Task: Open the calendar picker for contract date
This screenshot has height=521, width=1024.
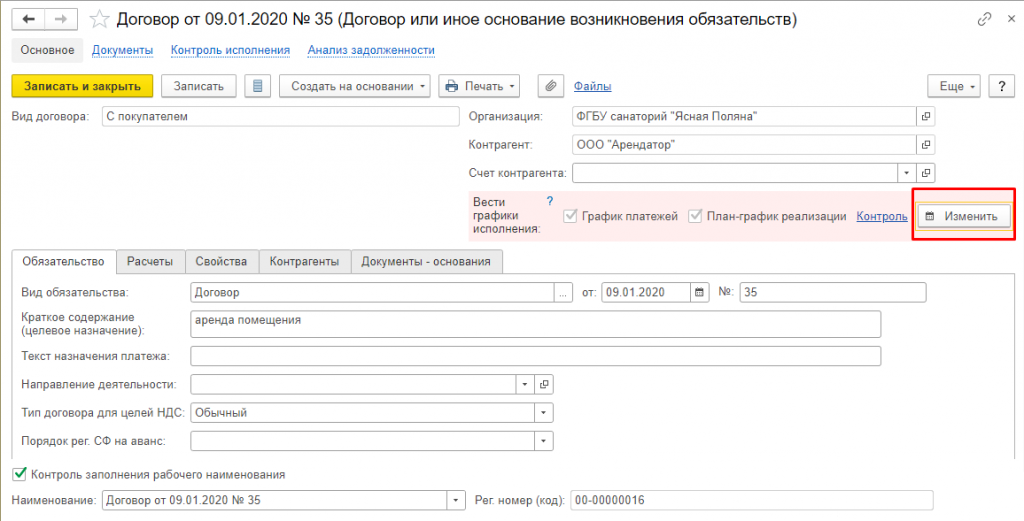Action: pyautogui.click(x=700, y=293)
